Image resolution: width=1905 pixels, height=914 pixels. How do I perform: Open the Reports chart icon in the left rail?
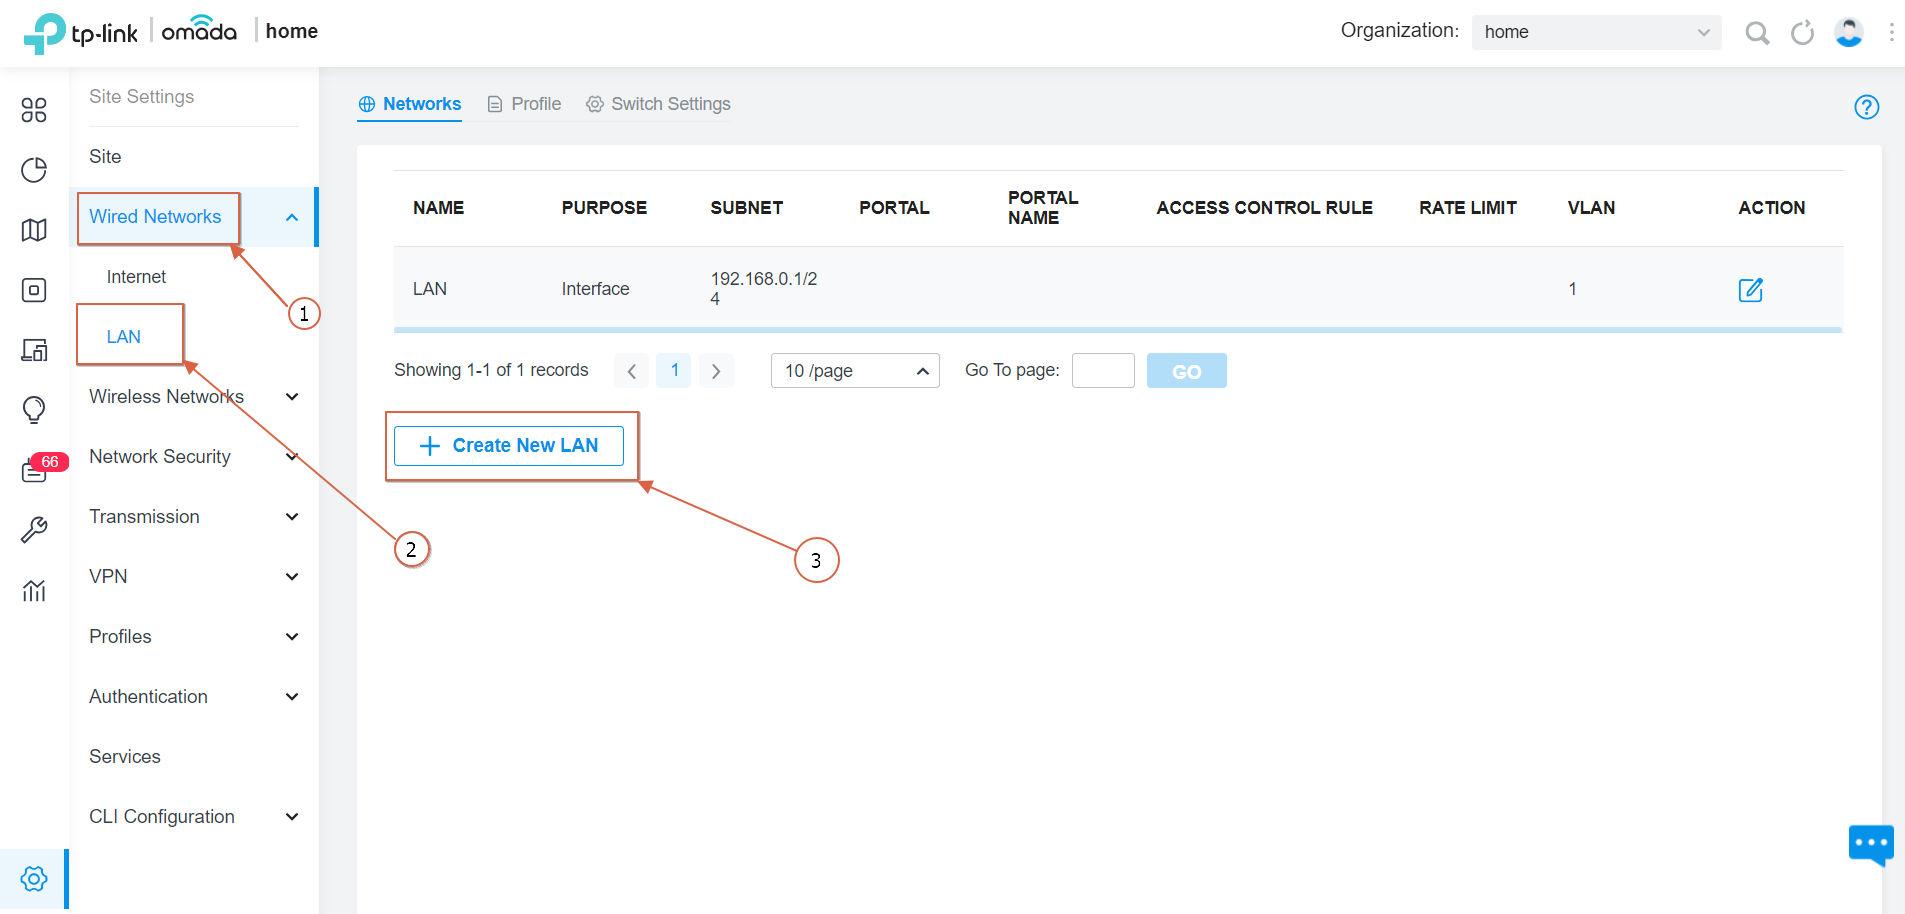click(34, 590)
